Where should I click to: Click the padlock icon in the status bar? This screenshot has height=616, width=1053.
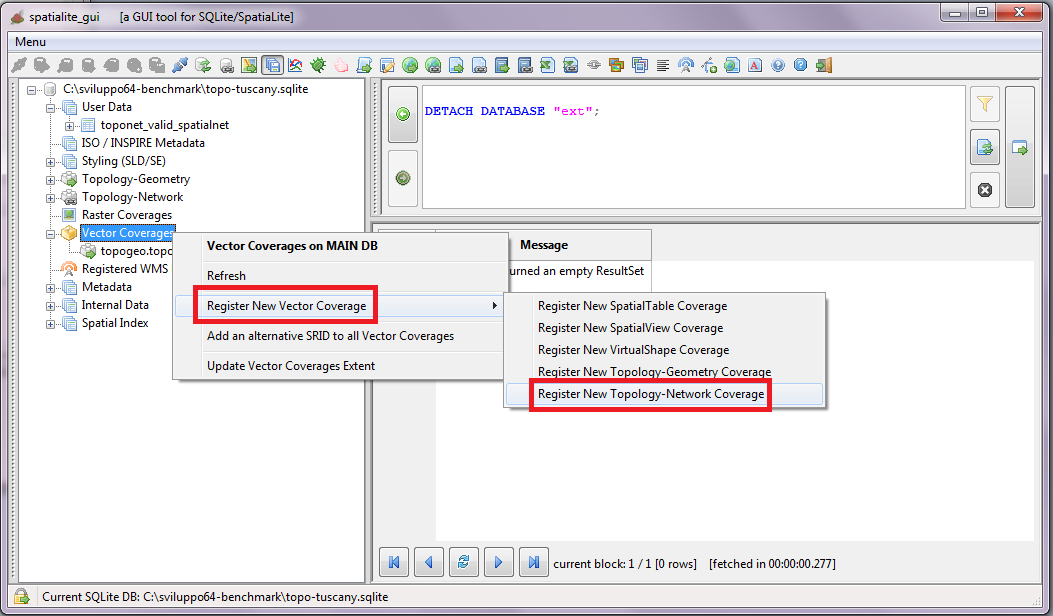(x=21, y=597)
